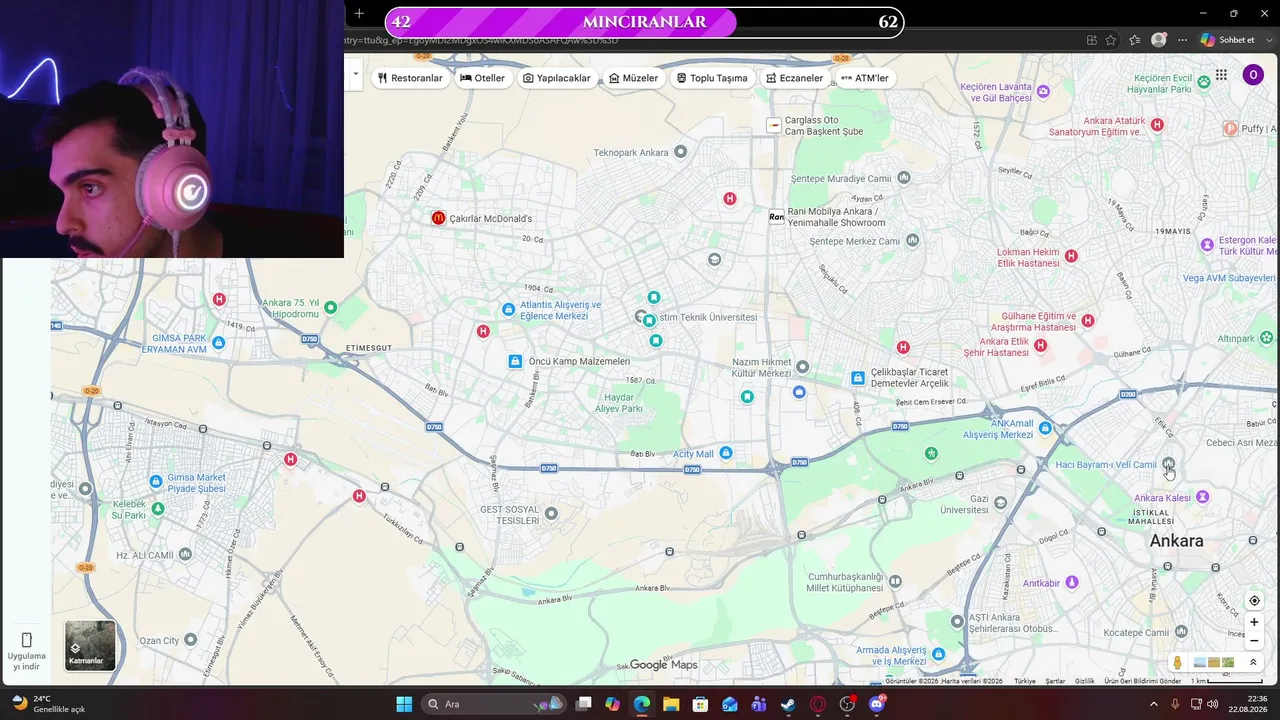The height and width of the screenshot is (720, 1280).
Task: Click the Uygulamayı indir button
Action: coord(26,651)
